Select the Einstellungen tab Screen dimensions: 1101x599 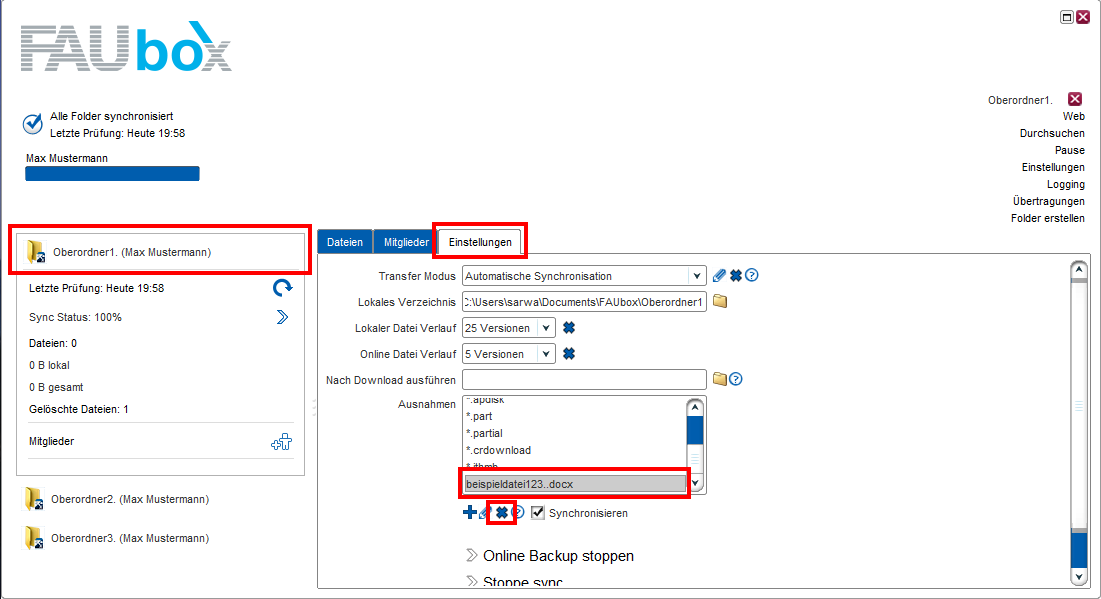pyautogui.click(x=480, y=242)
